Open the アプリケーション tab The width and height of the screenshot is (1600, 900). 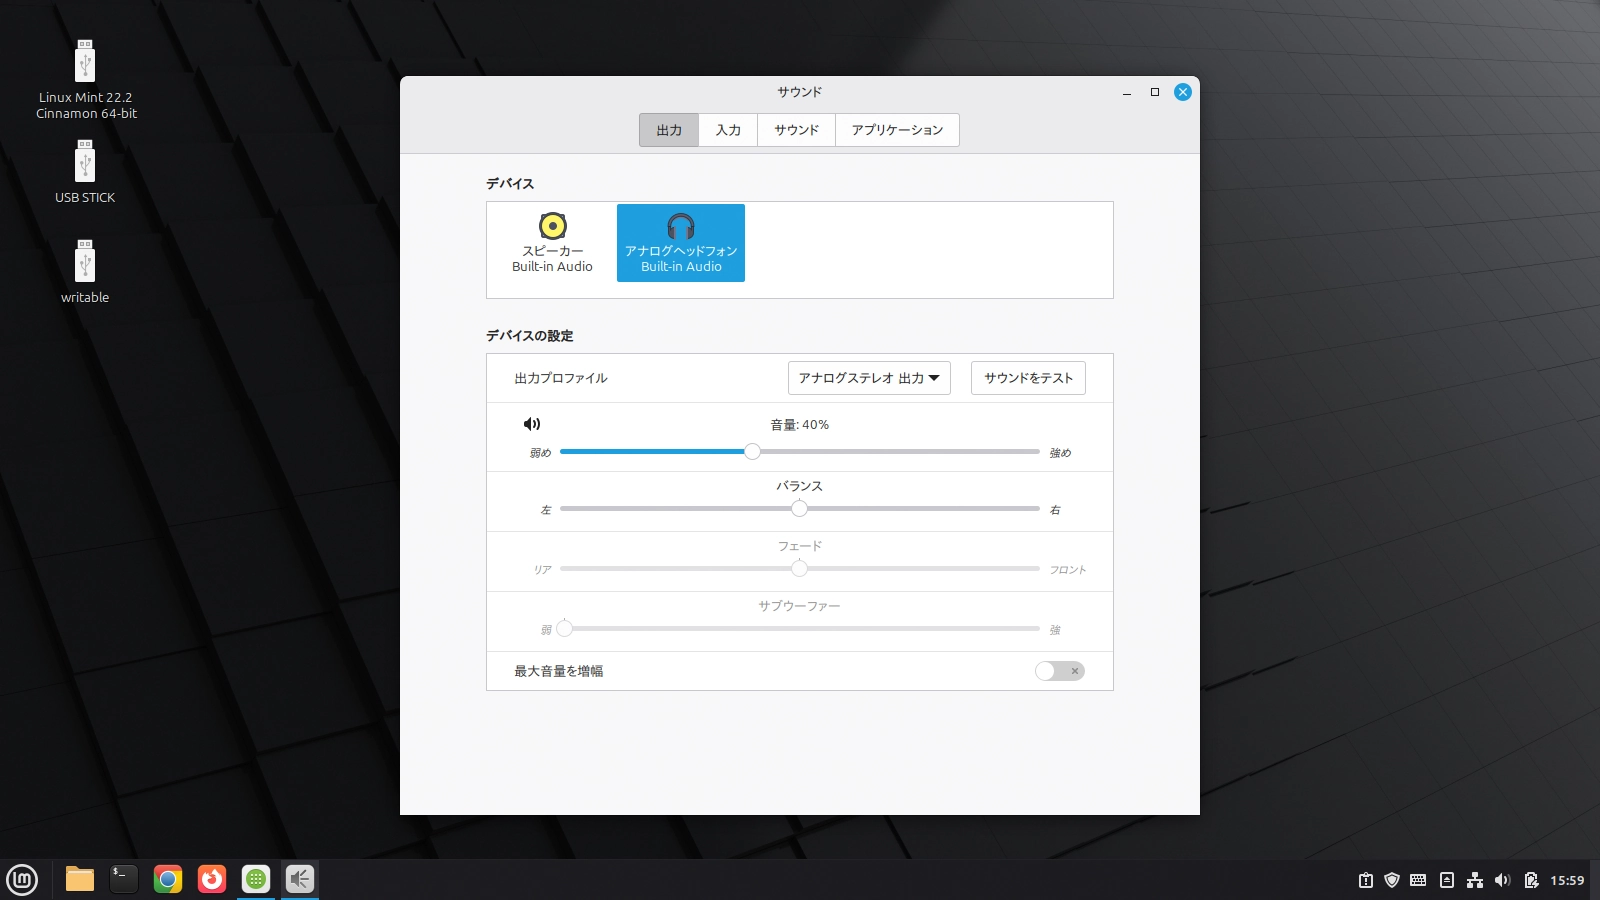pos(897,129)
